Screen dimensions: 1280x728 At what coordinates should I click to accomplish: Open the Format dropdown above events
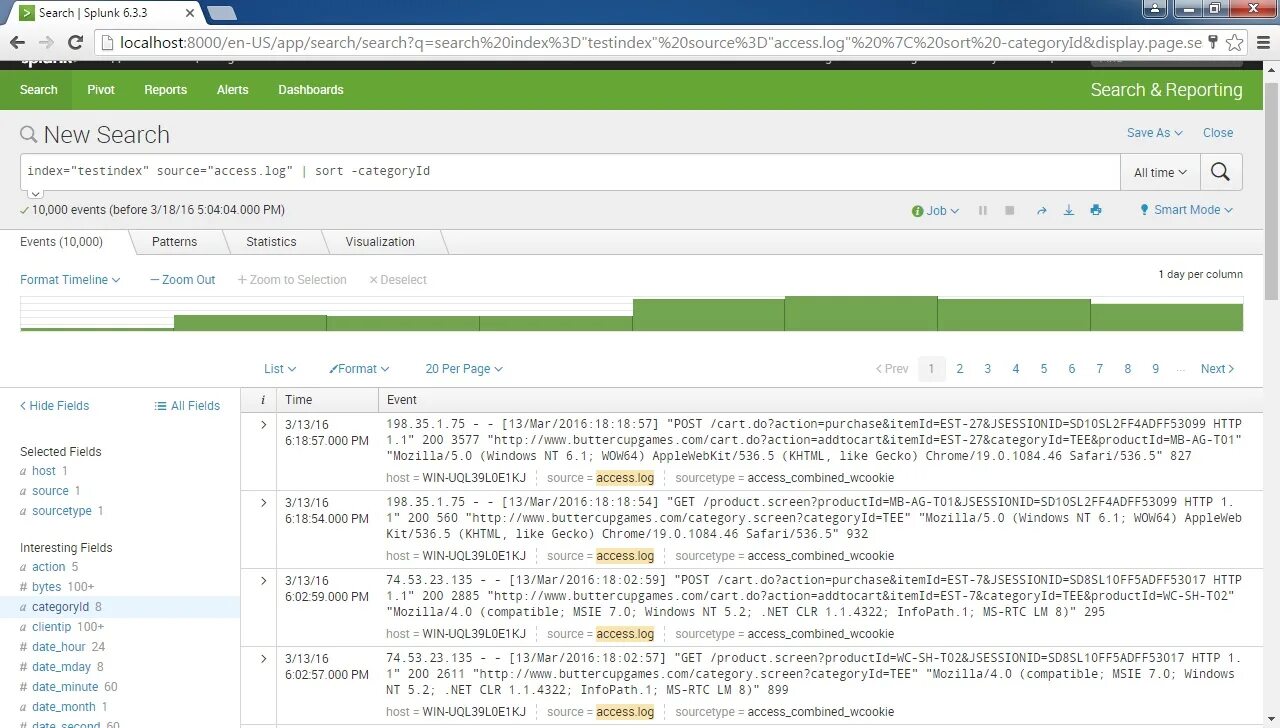pos(359,369)
